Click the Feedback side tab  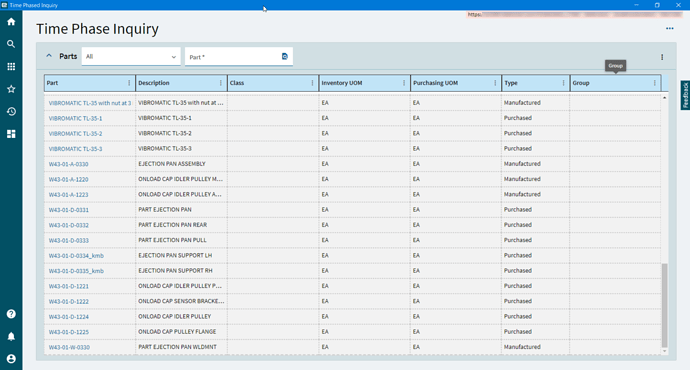coord(685,95)
